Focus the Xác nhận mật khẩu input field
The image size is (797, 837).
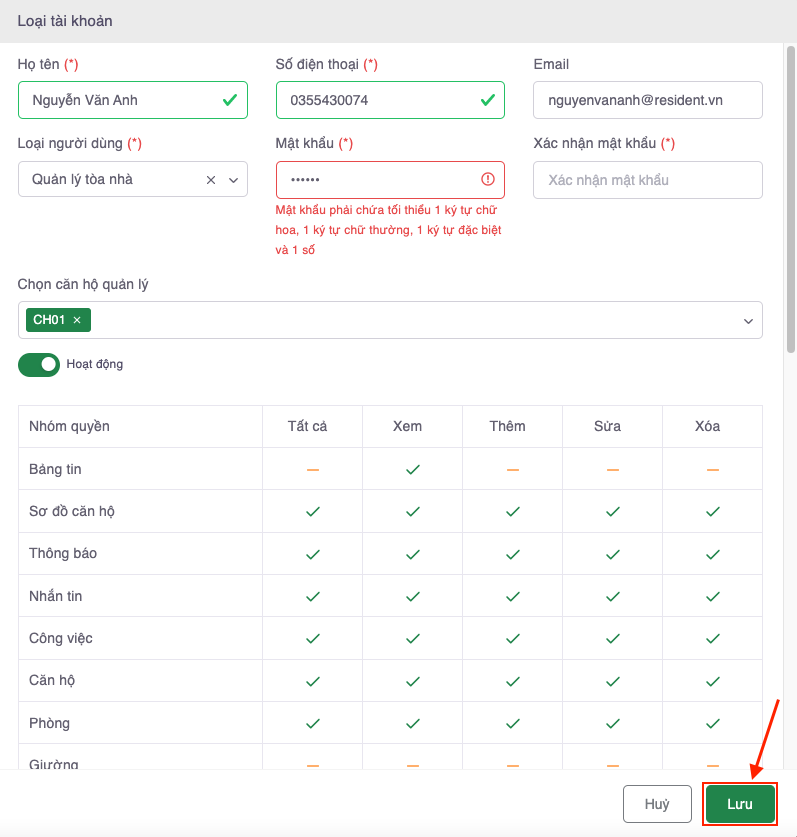647,180
